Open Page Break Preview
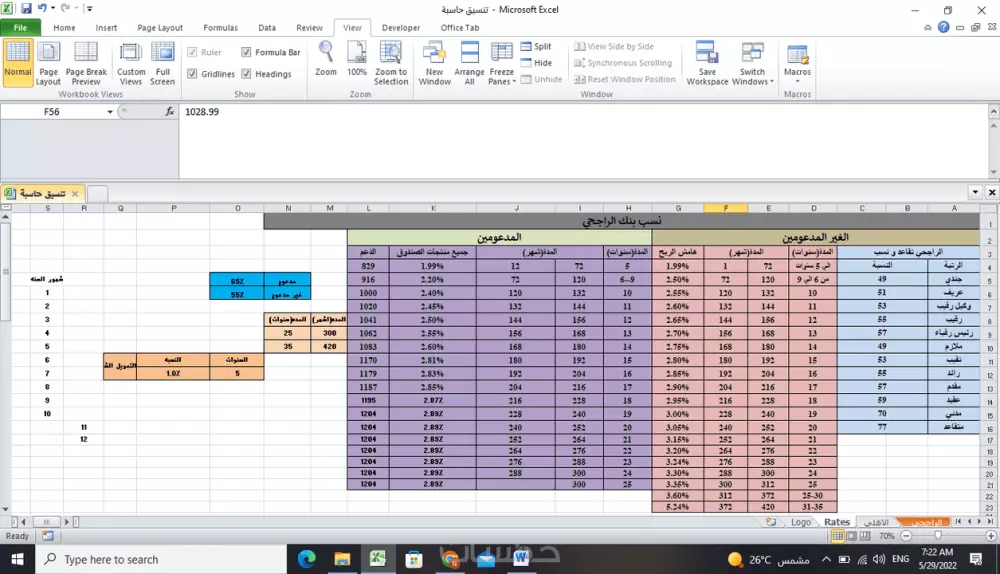 tap(86, 63)
